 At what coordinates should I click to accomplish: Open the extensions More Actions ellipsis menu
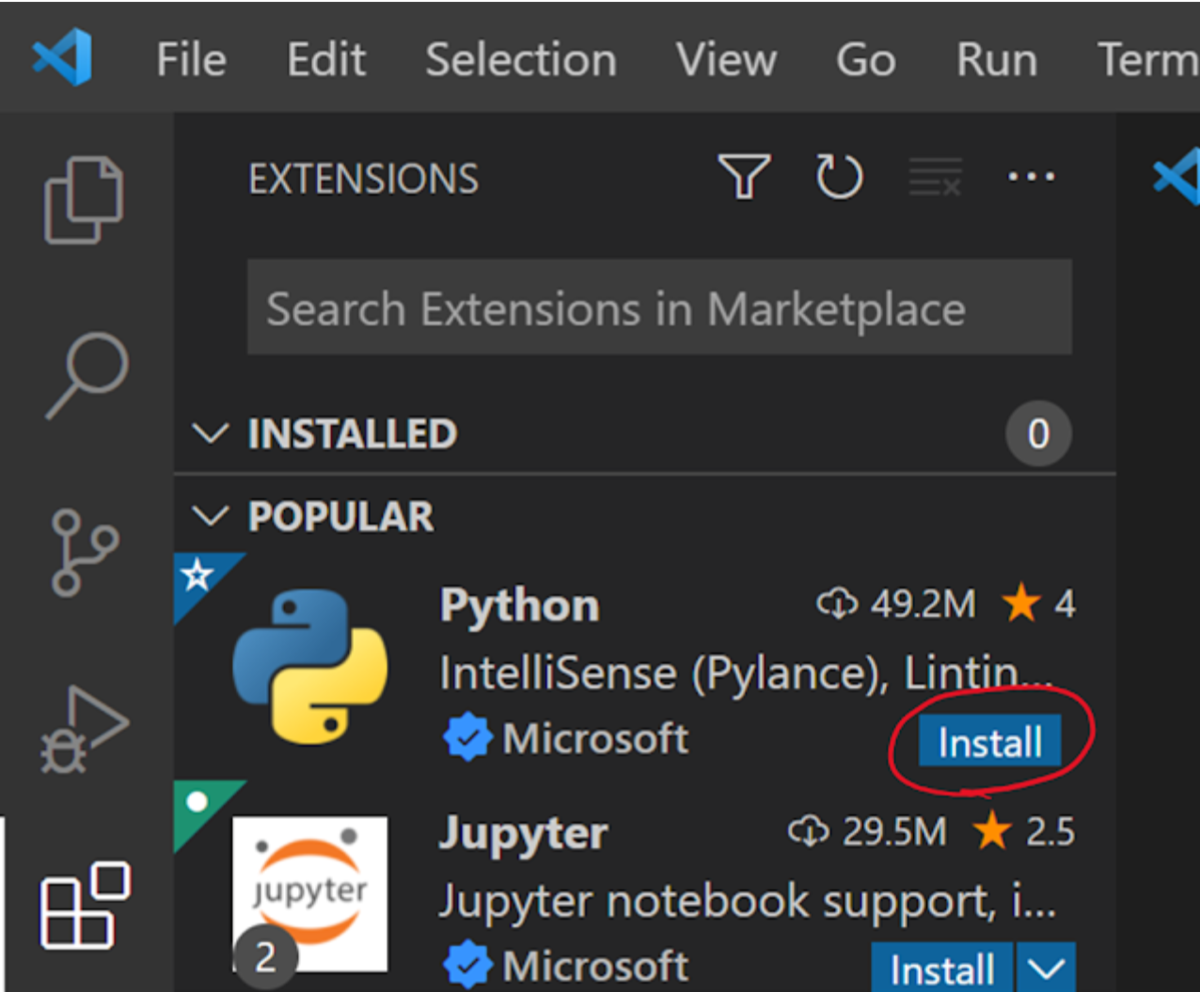tap(1030, 177)
